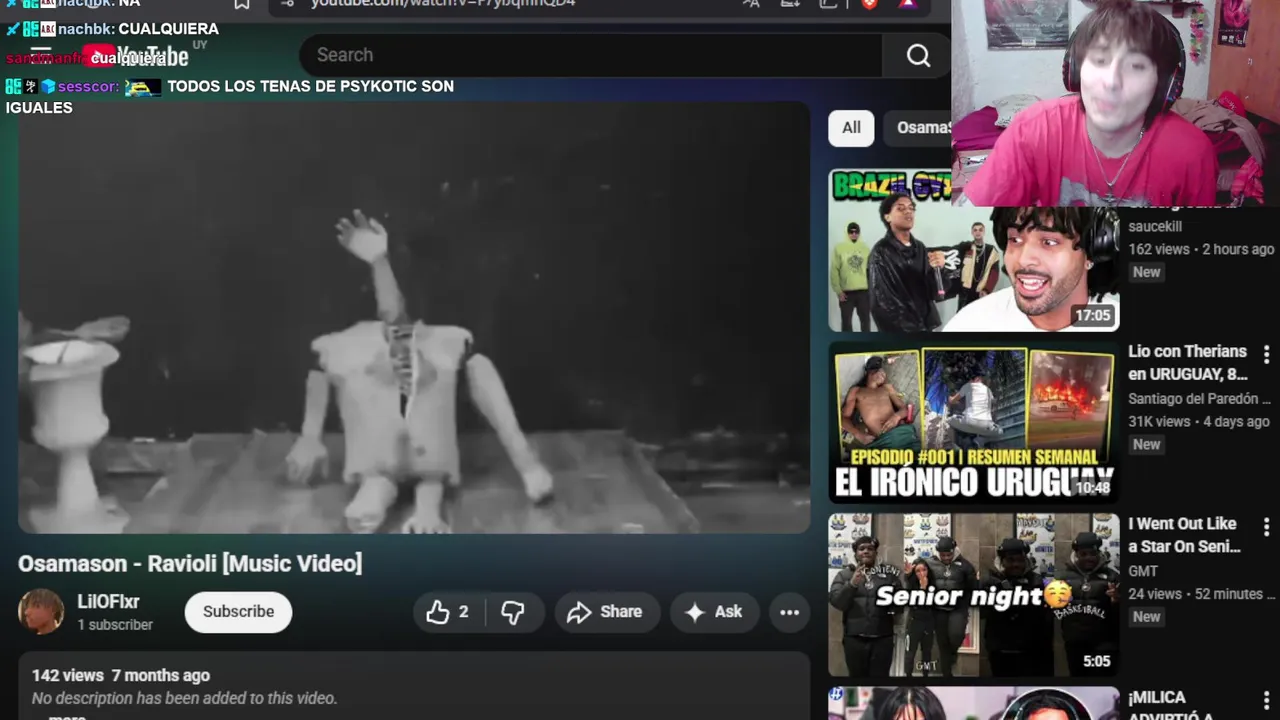Screen dimensions: 1280x720
Task: Select the All filter chip
Action: click(851, 128)
